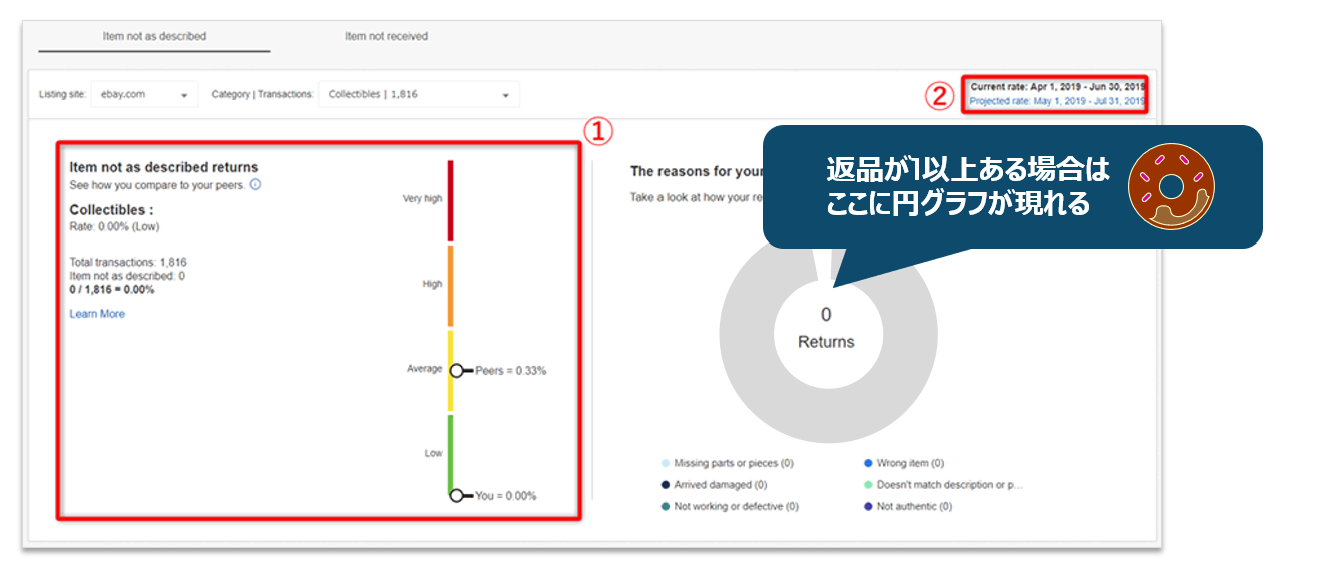Toggle the Arrived damaged (0) legend item
Screen dimensions: 1317x578
[713, 485]
